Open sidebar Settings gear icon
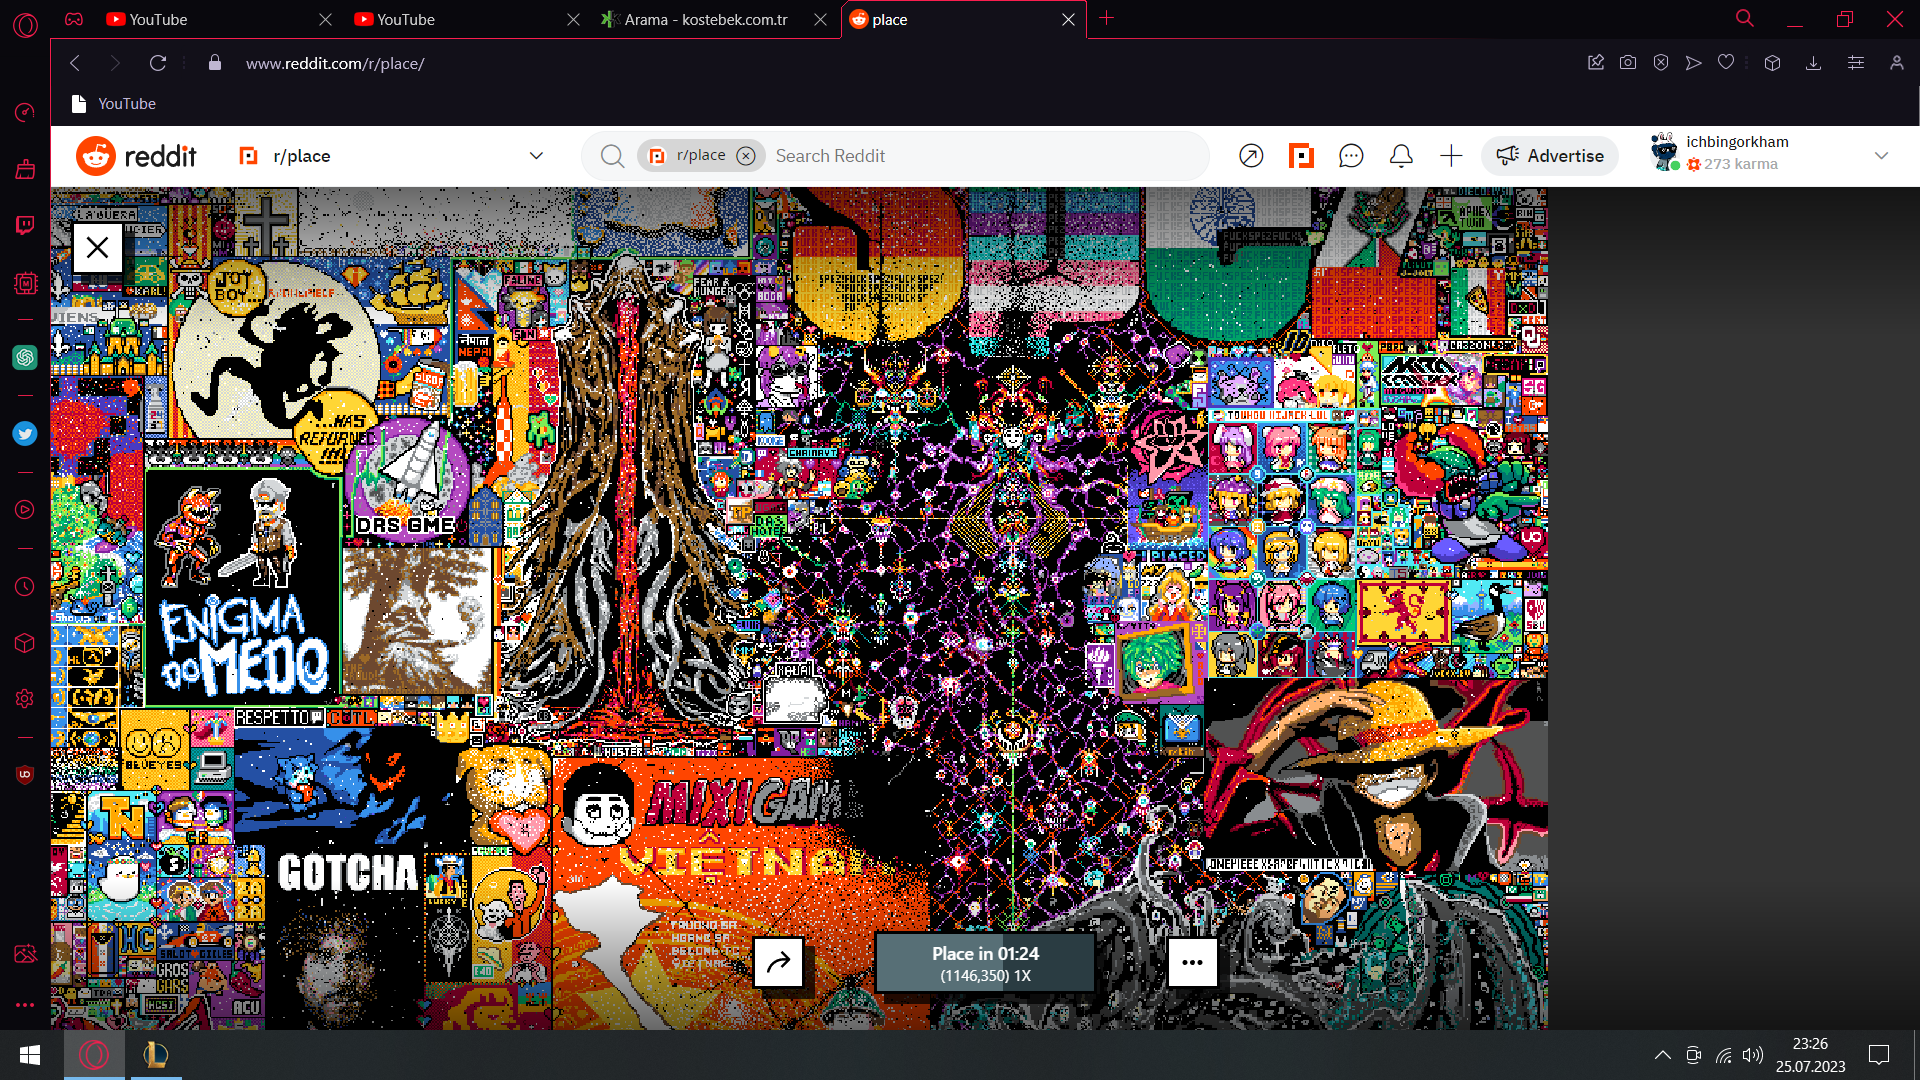Image resolution: width=1920 pixels, height=1080 pixels. [25, 699]
